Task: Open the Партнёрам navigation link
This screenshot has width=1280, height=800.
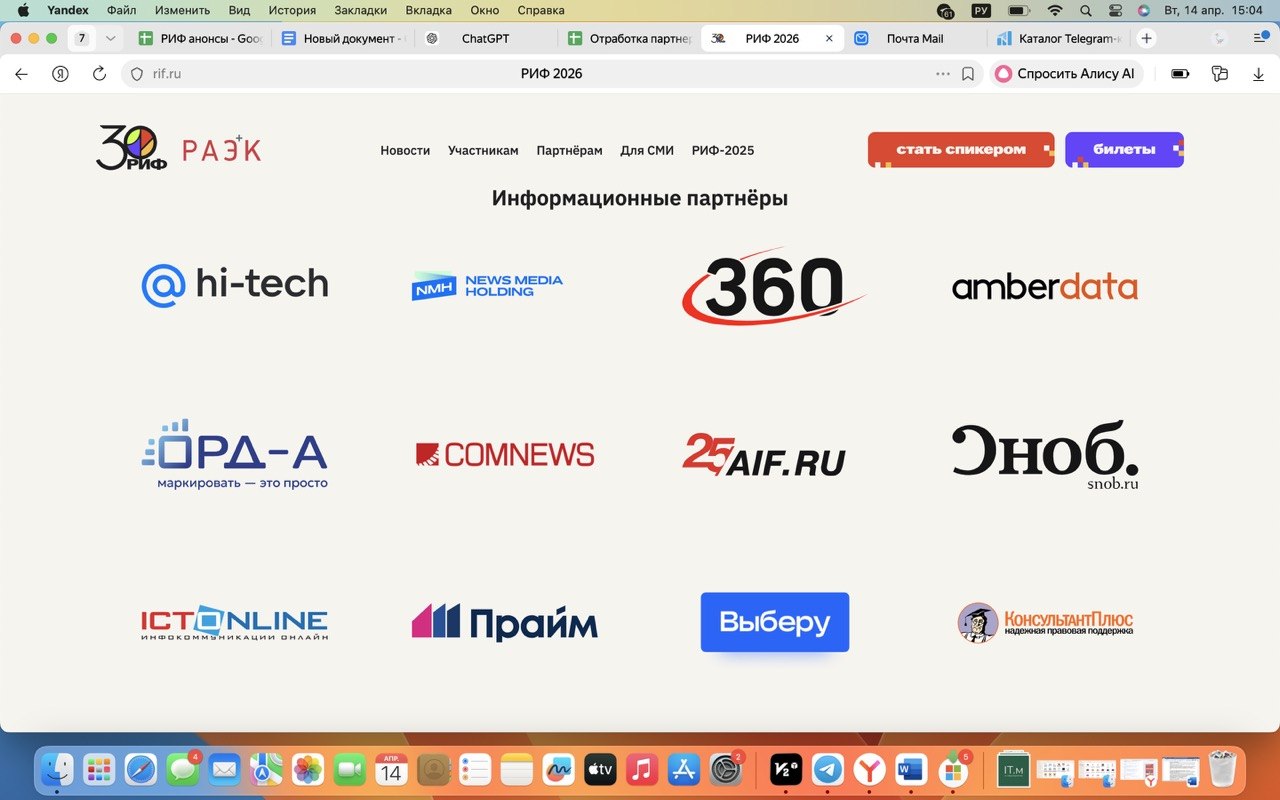Action: pyautogui.click(x=569, y=151)
